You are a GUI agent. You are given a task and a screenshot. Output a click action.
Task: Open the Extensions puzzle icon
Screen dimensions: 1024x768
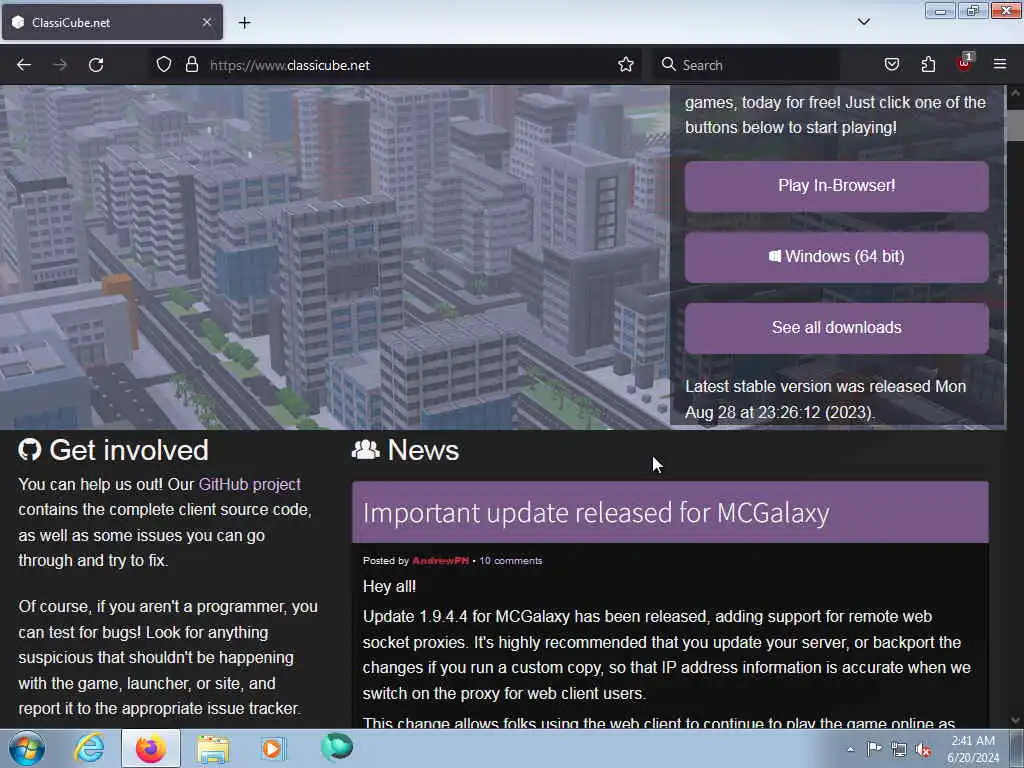928,65
